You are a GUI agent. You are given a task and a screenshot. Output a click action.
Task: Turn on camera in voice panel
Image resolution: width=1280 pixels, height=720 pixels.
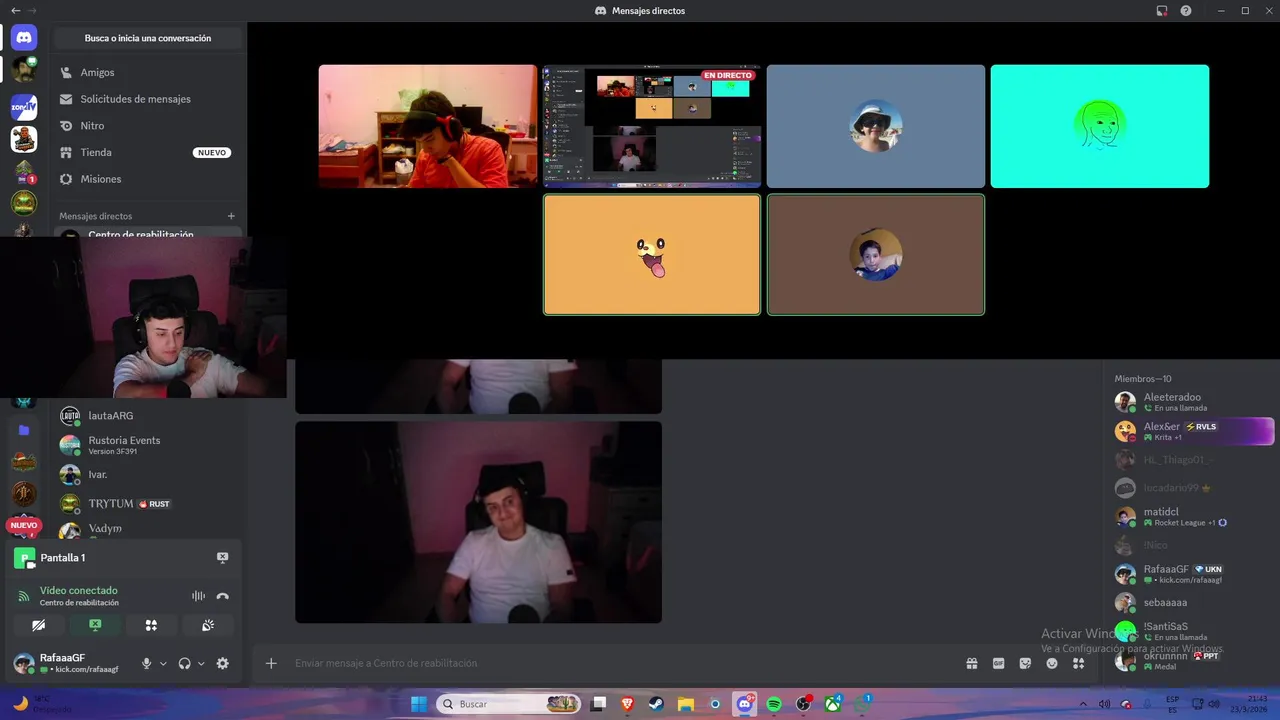38,625
